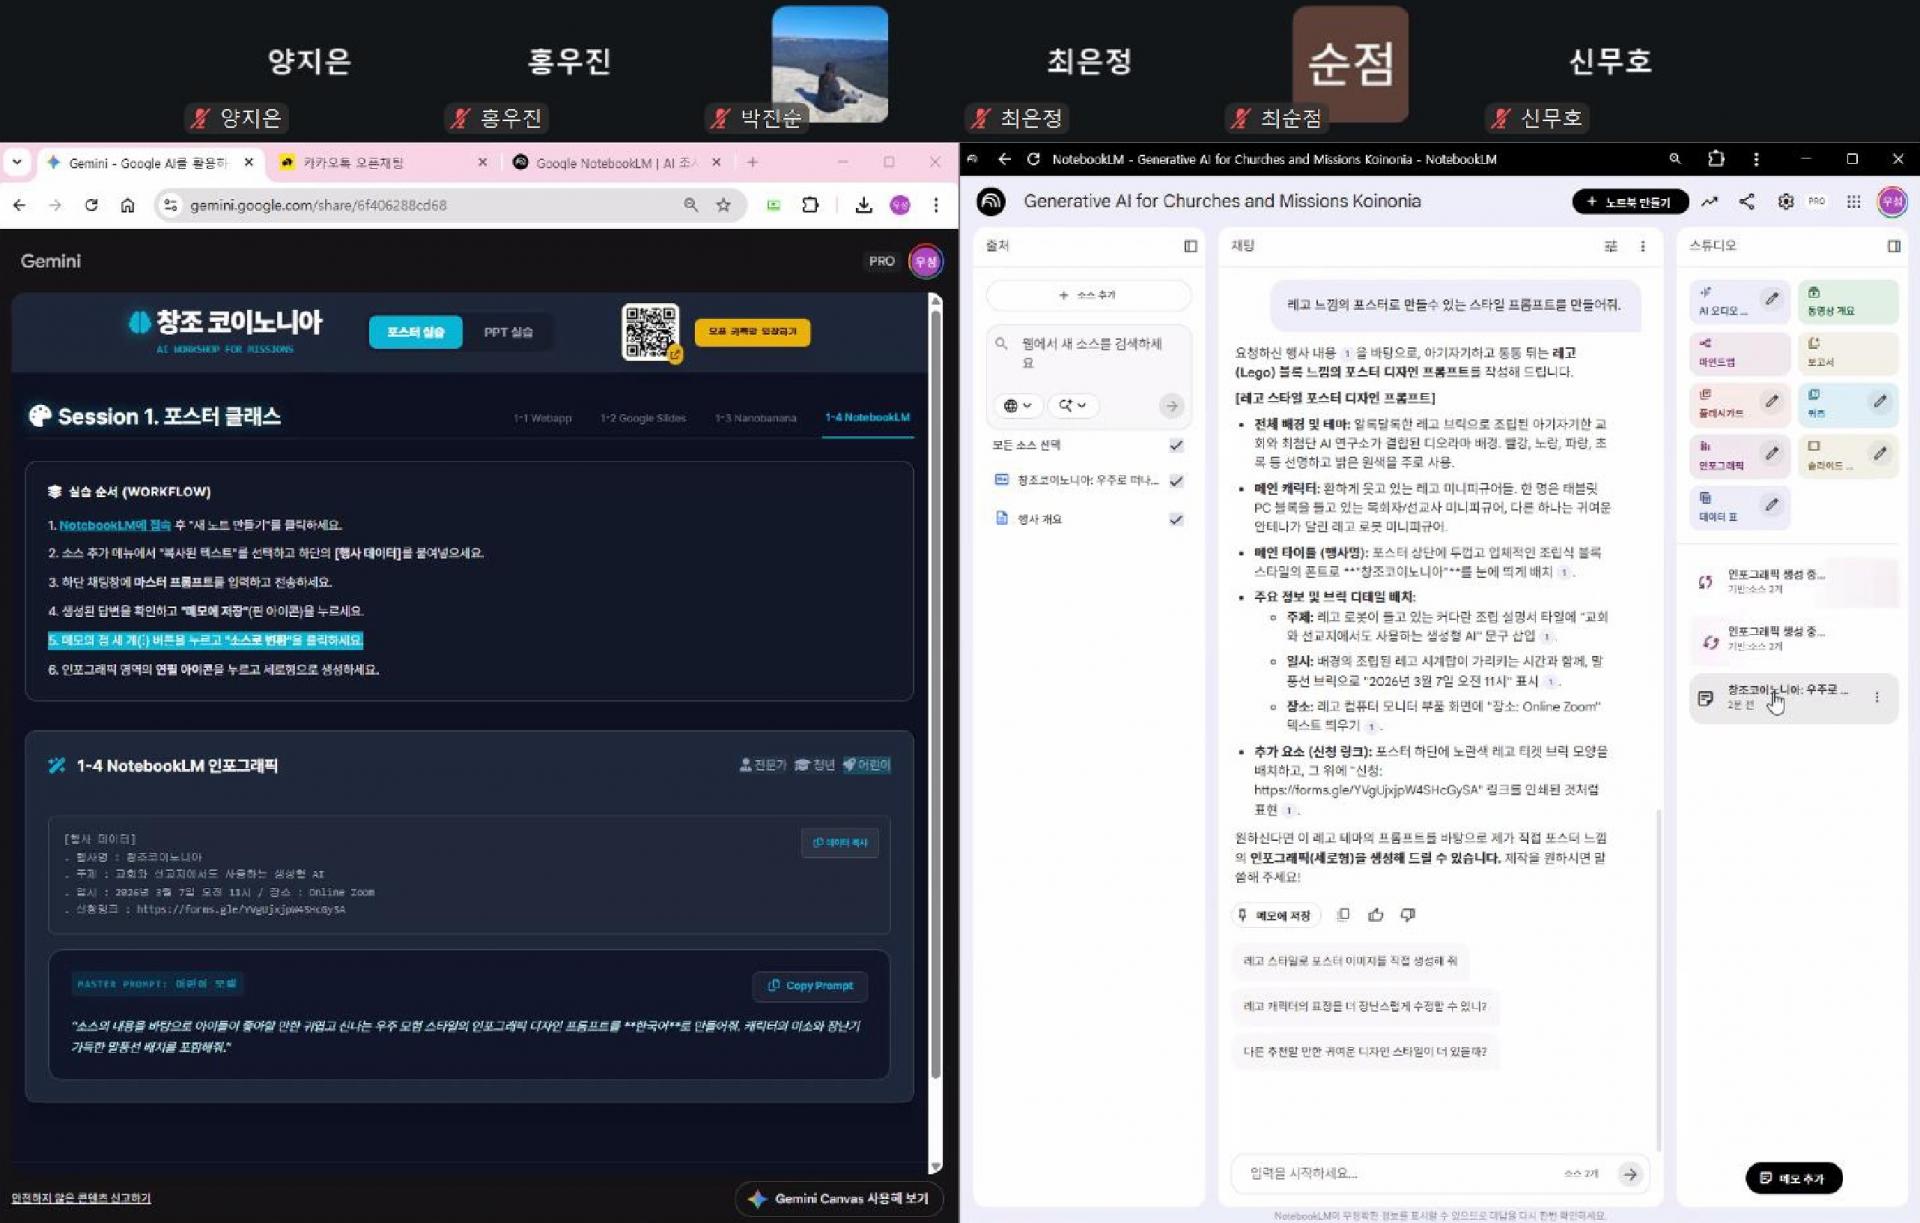1920x1223 pixels.
Task: Click the 메모 추가 button
Action: tap(1793, 1178)
